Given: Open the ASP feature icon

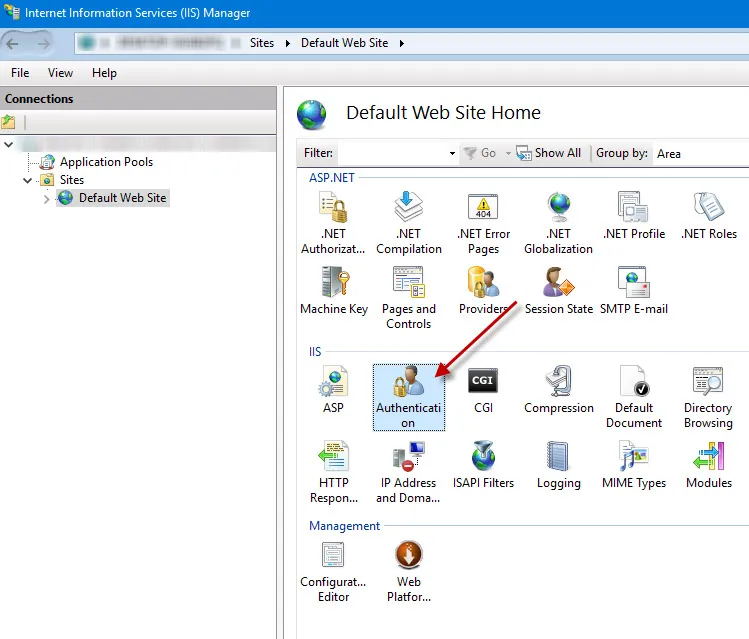Looking at the screenshot, I should (x=333, y=390).
